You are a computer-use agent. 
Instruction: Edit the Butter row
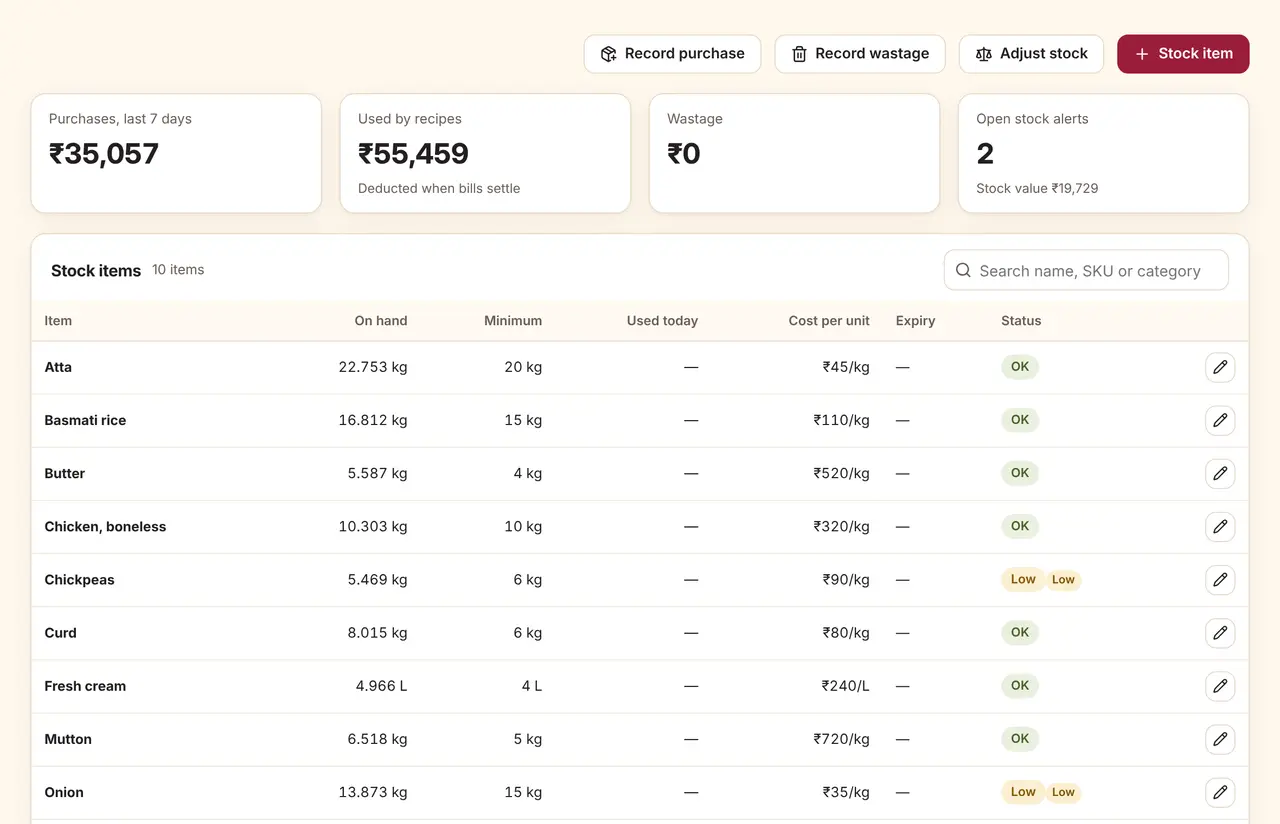pyautogui.click(x=1220, y=474)
